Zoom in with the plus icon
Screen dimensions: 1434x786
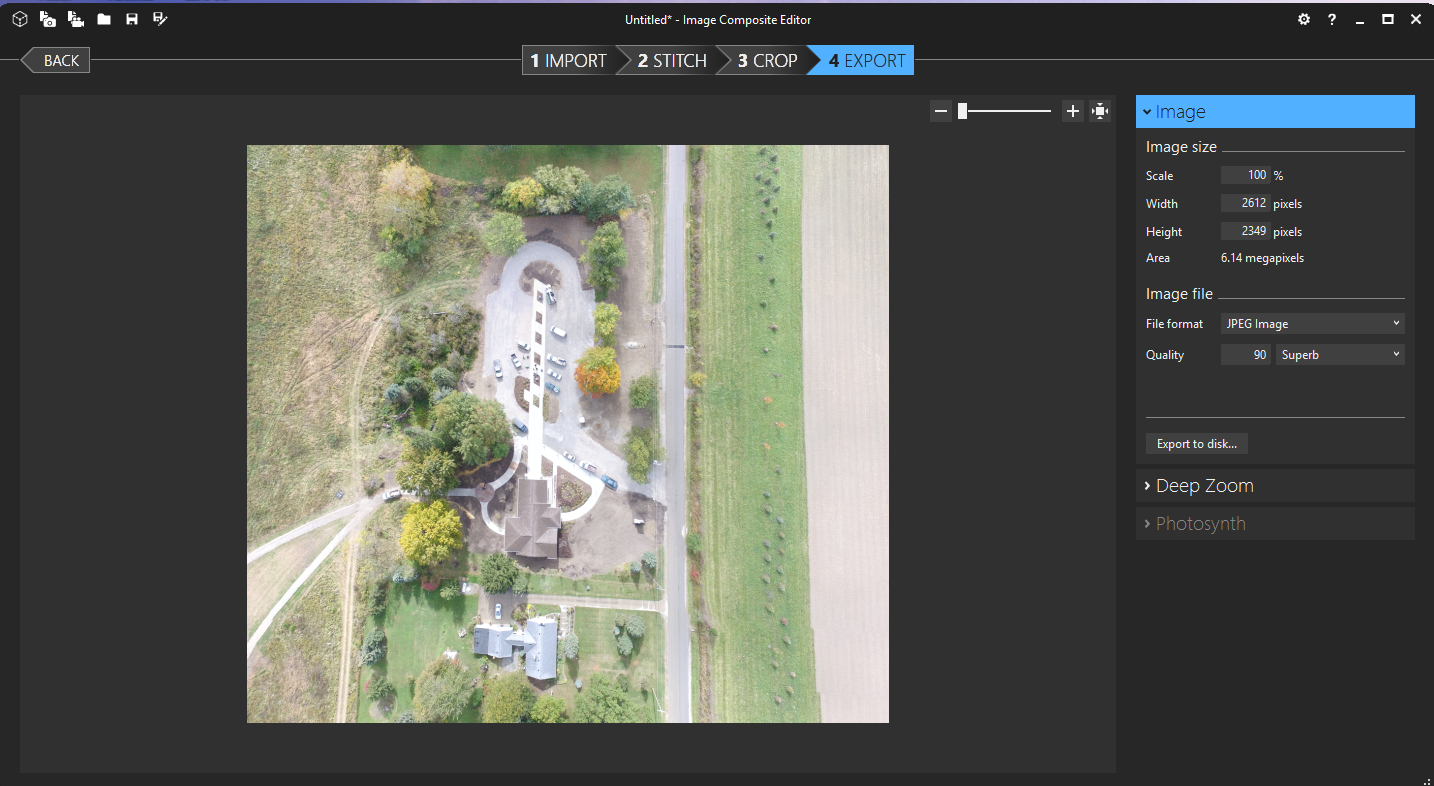point(1072,110)
